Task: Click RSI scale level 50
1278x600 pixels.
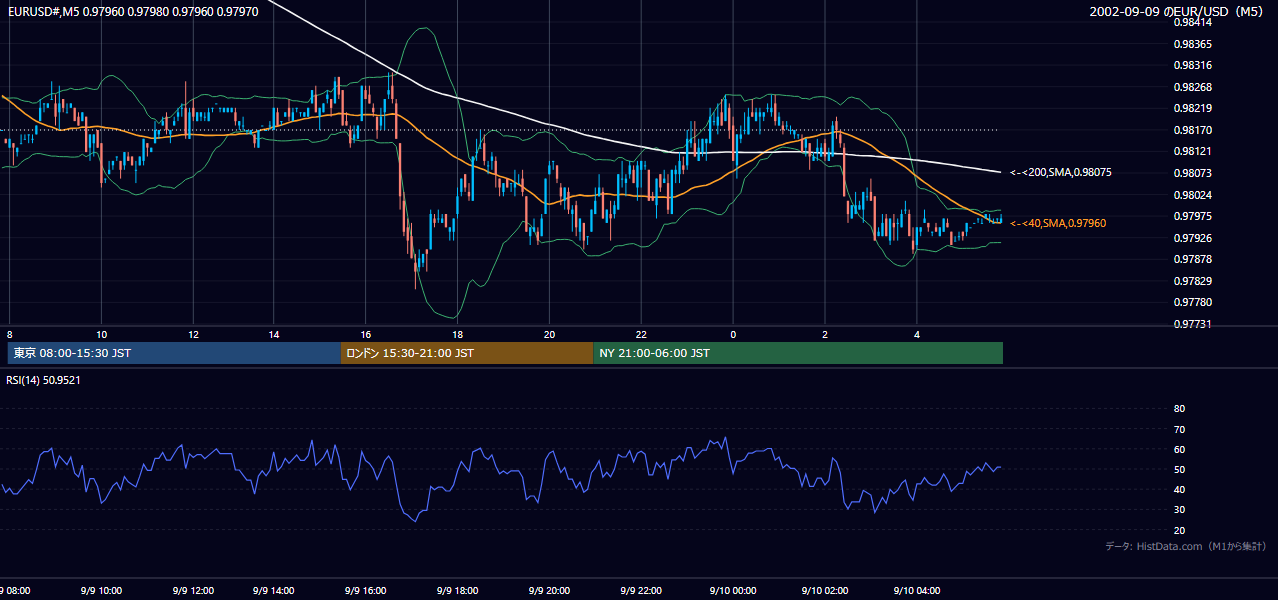Action: click(1179, 469)
